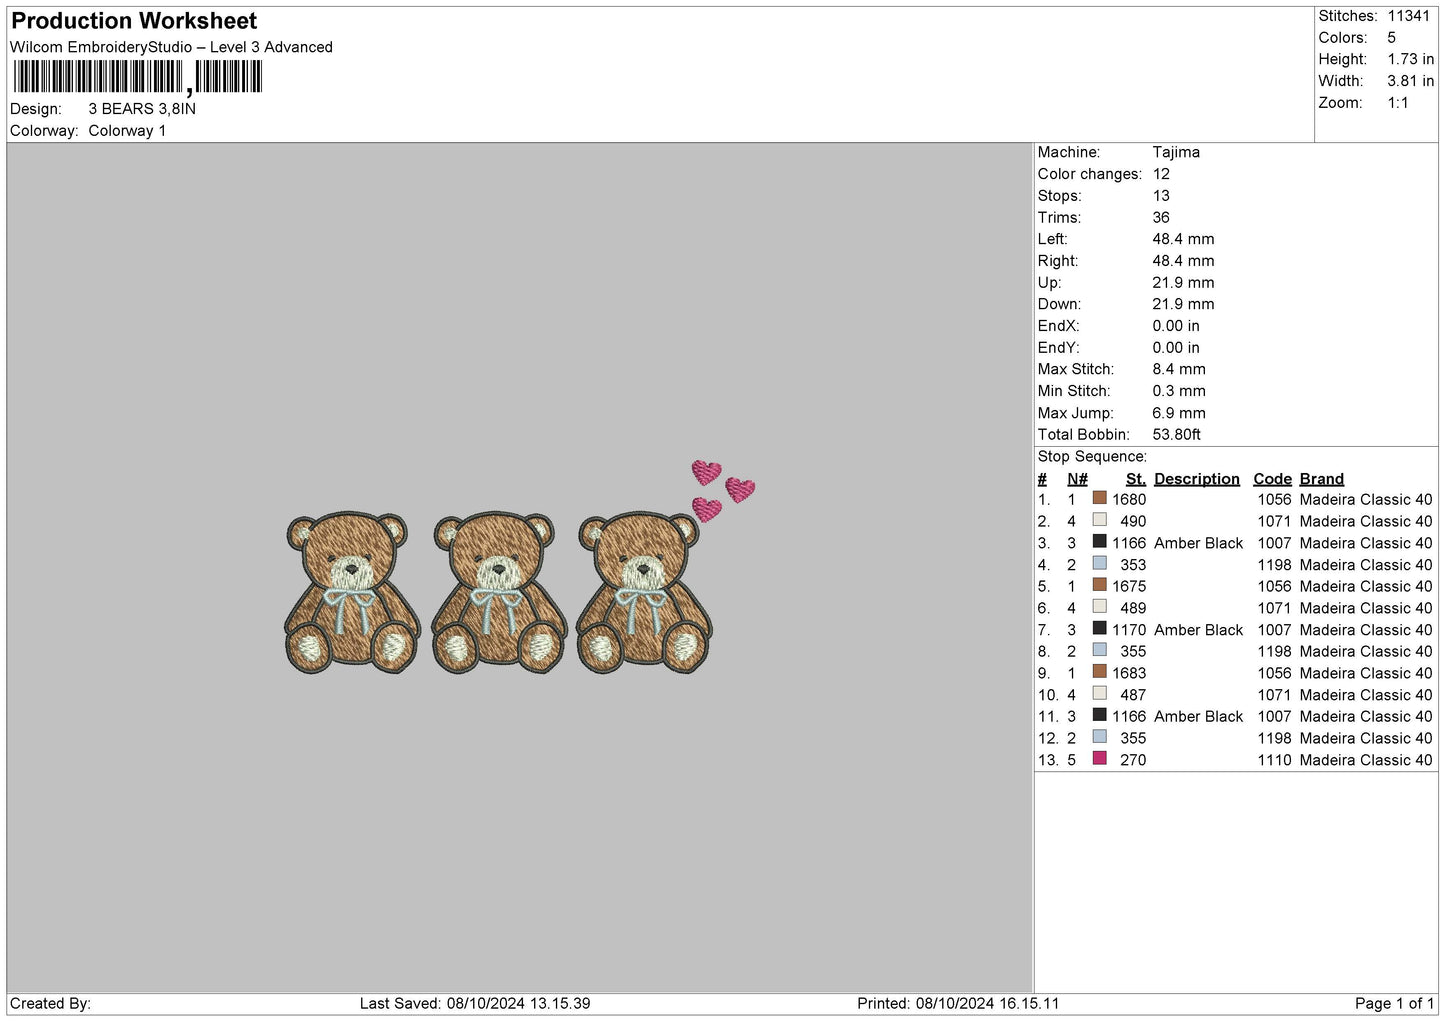Screen dimensions: 1445x1021
Task: Click stitch count "353" in row 4
Action: tap(1133, 565)
